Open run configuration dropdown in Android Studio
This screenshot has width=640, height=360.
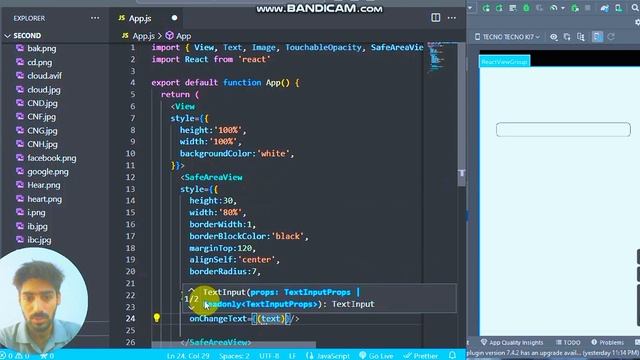click(470, 8)
